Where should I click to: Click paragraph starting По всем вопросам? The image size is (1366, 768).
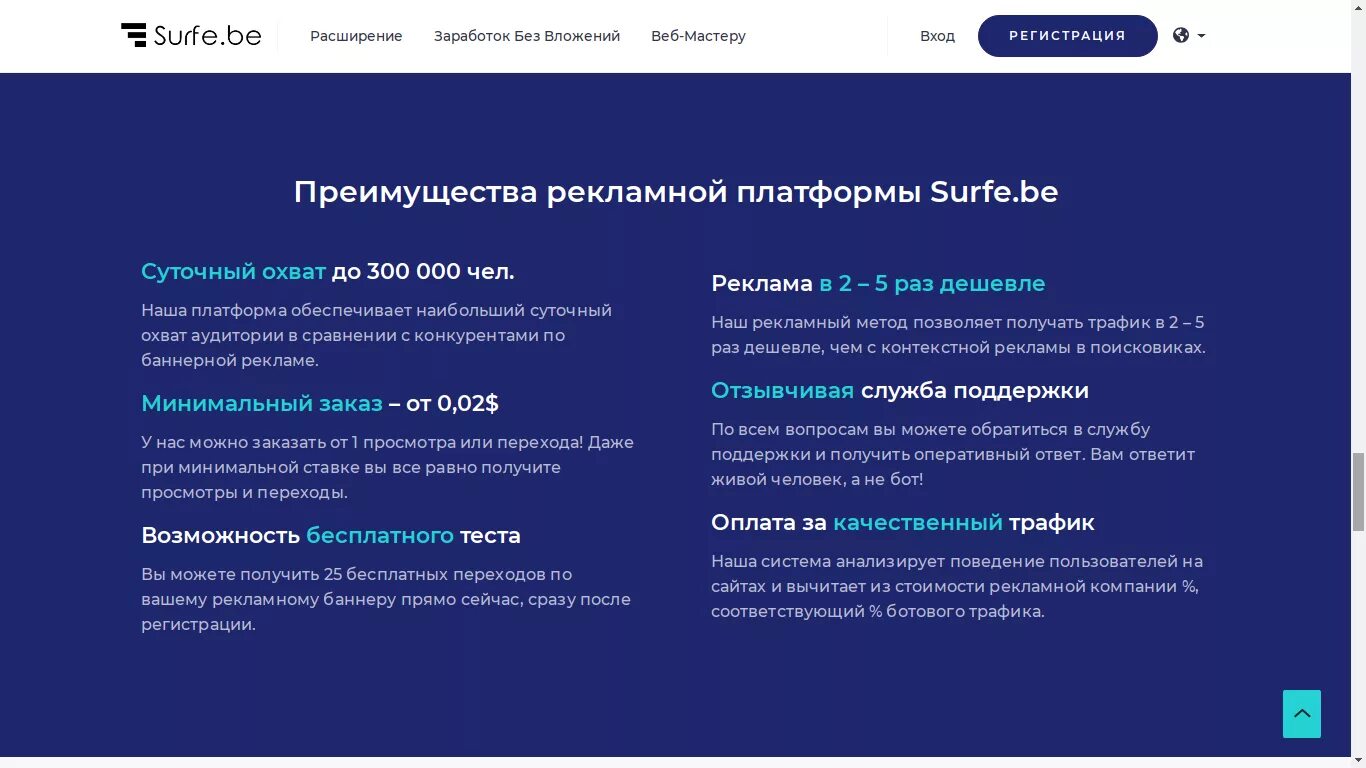[x=953, y=454]
